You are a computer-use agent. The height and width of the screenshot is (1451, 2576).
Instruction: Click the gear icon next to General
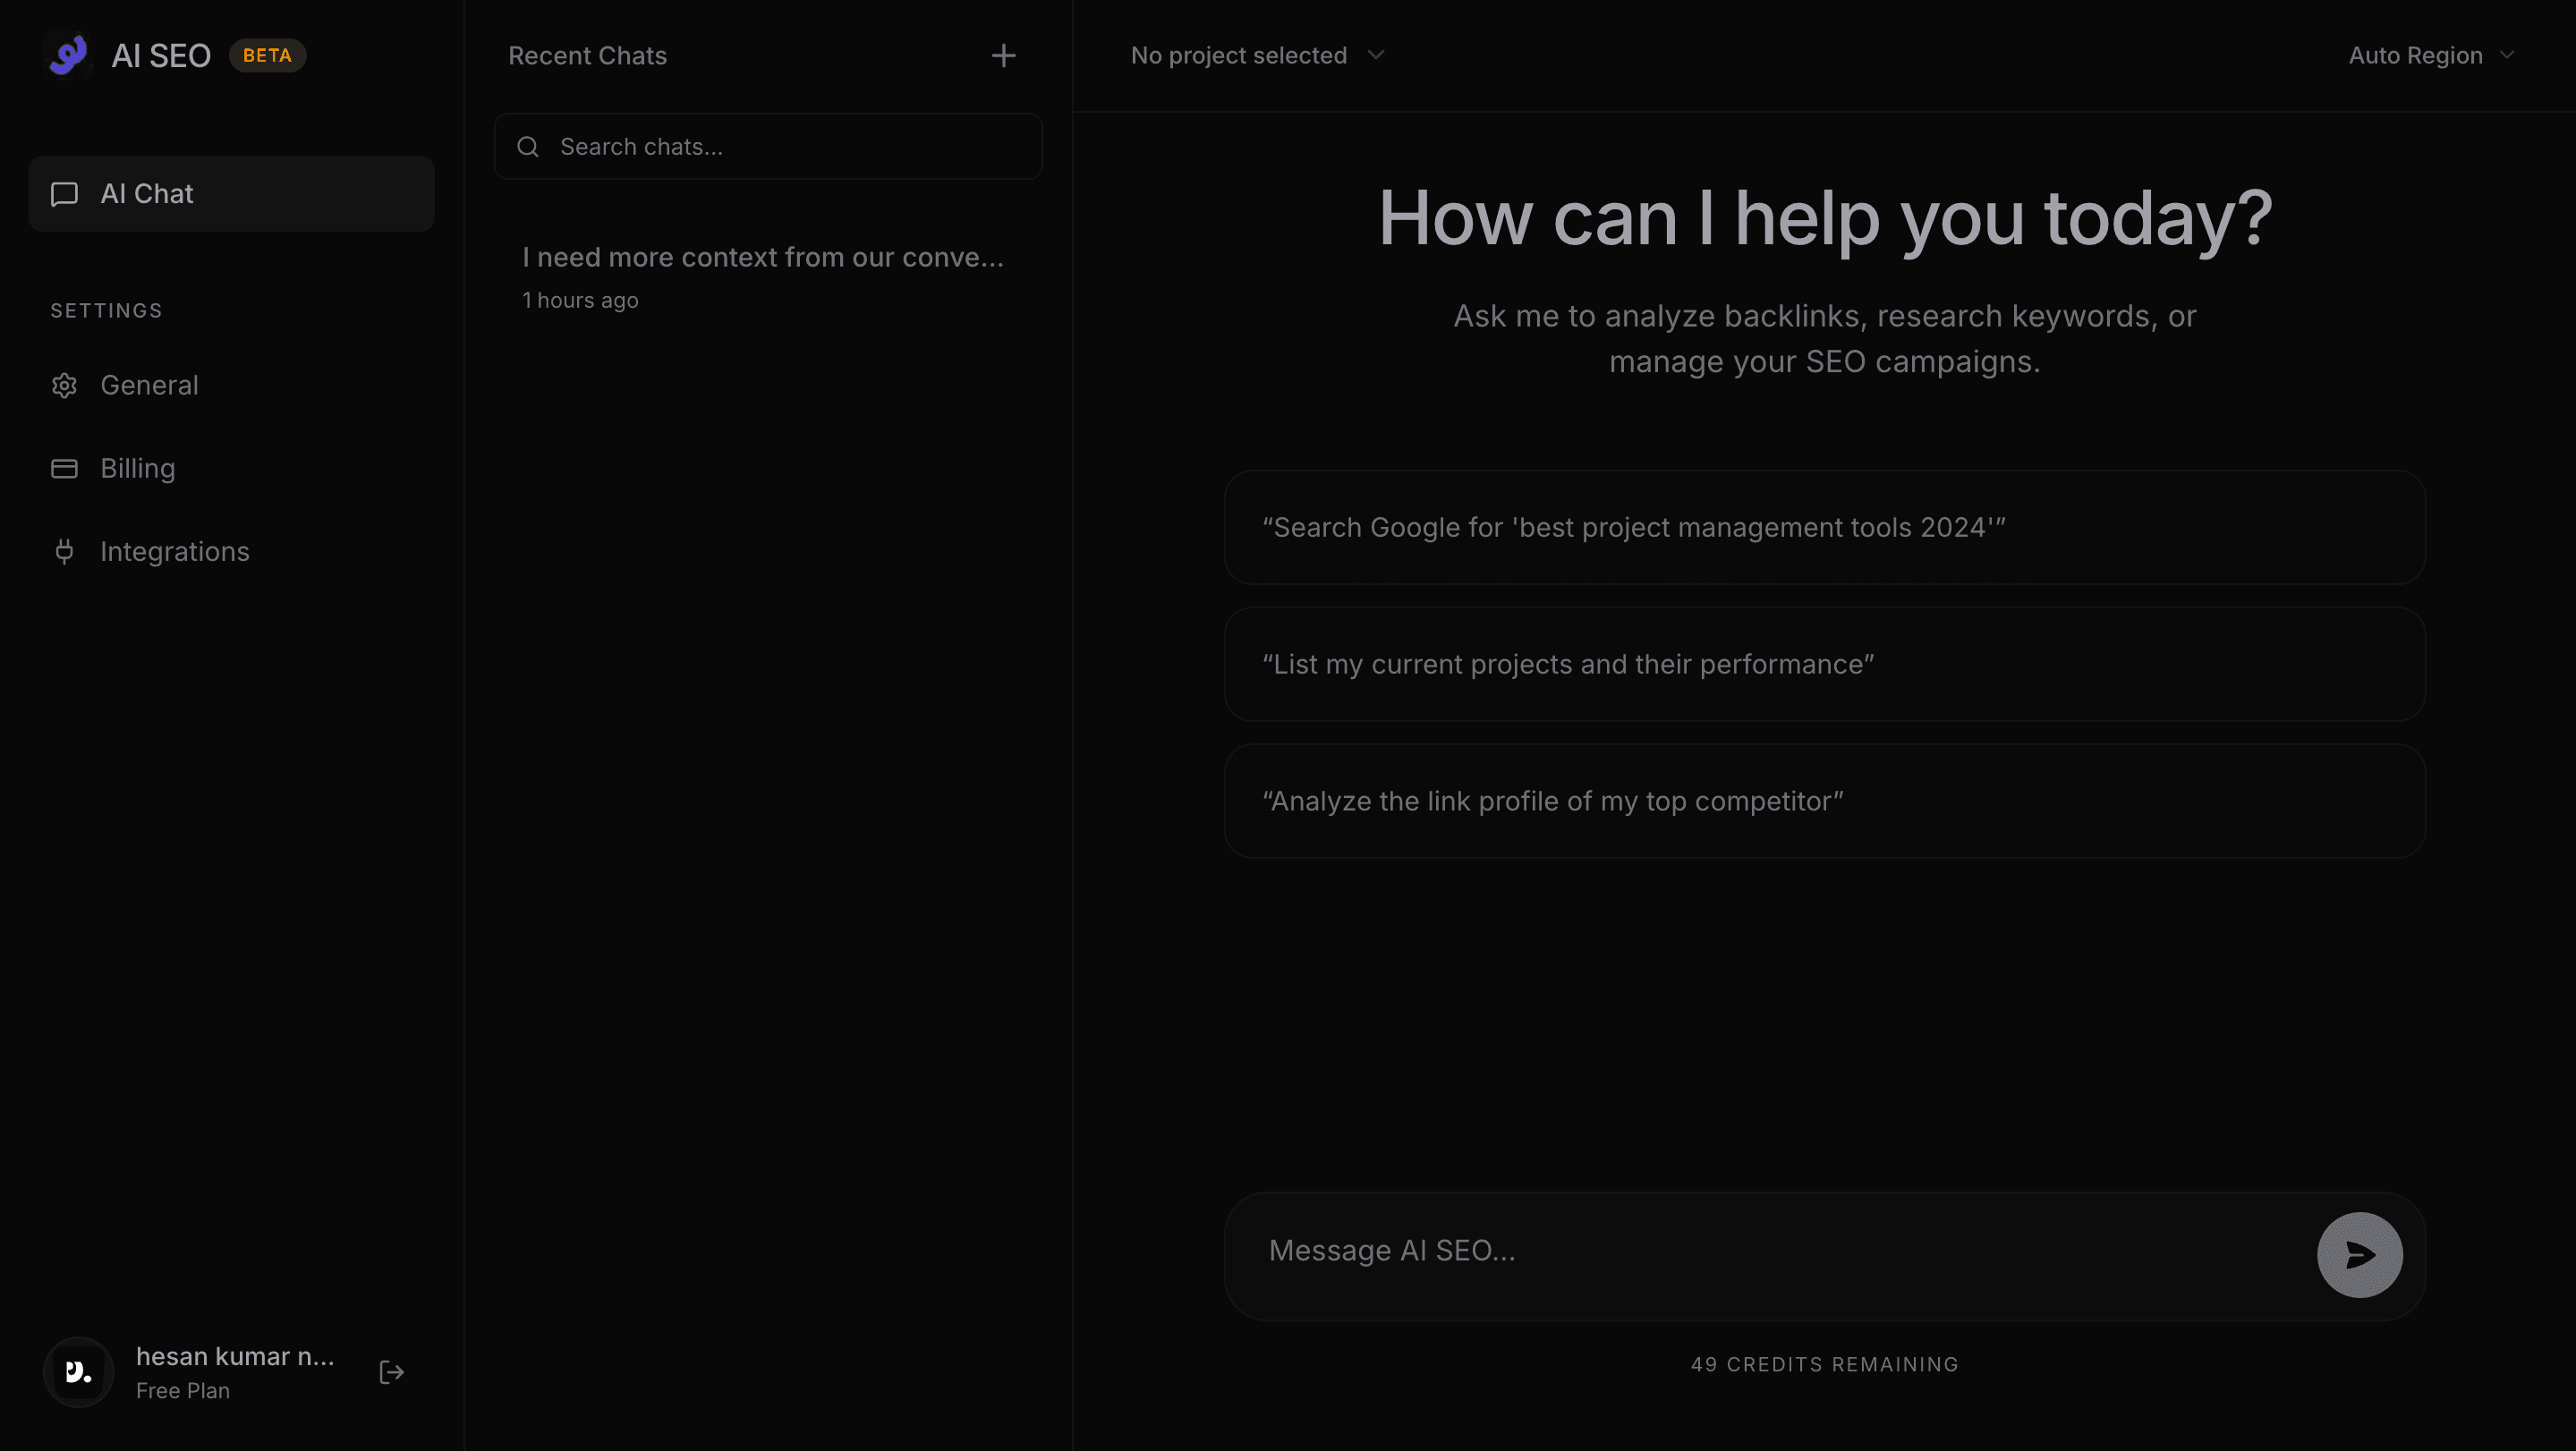coord(64,385)
